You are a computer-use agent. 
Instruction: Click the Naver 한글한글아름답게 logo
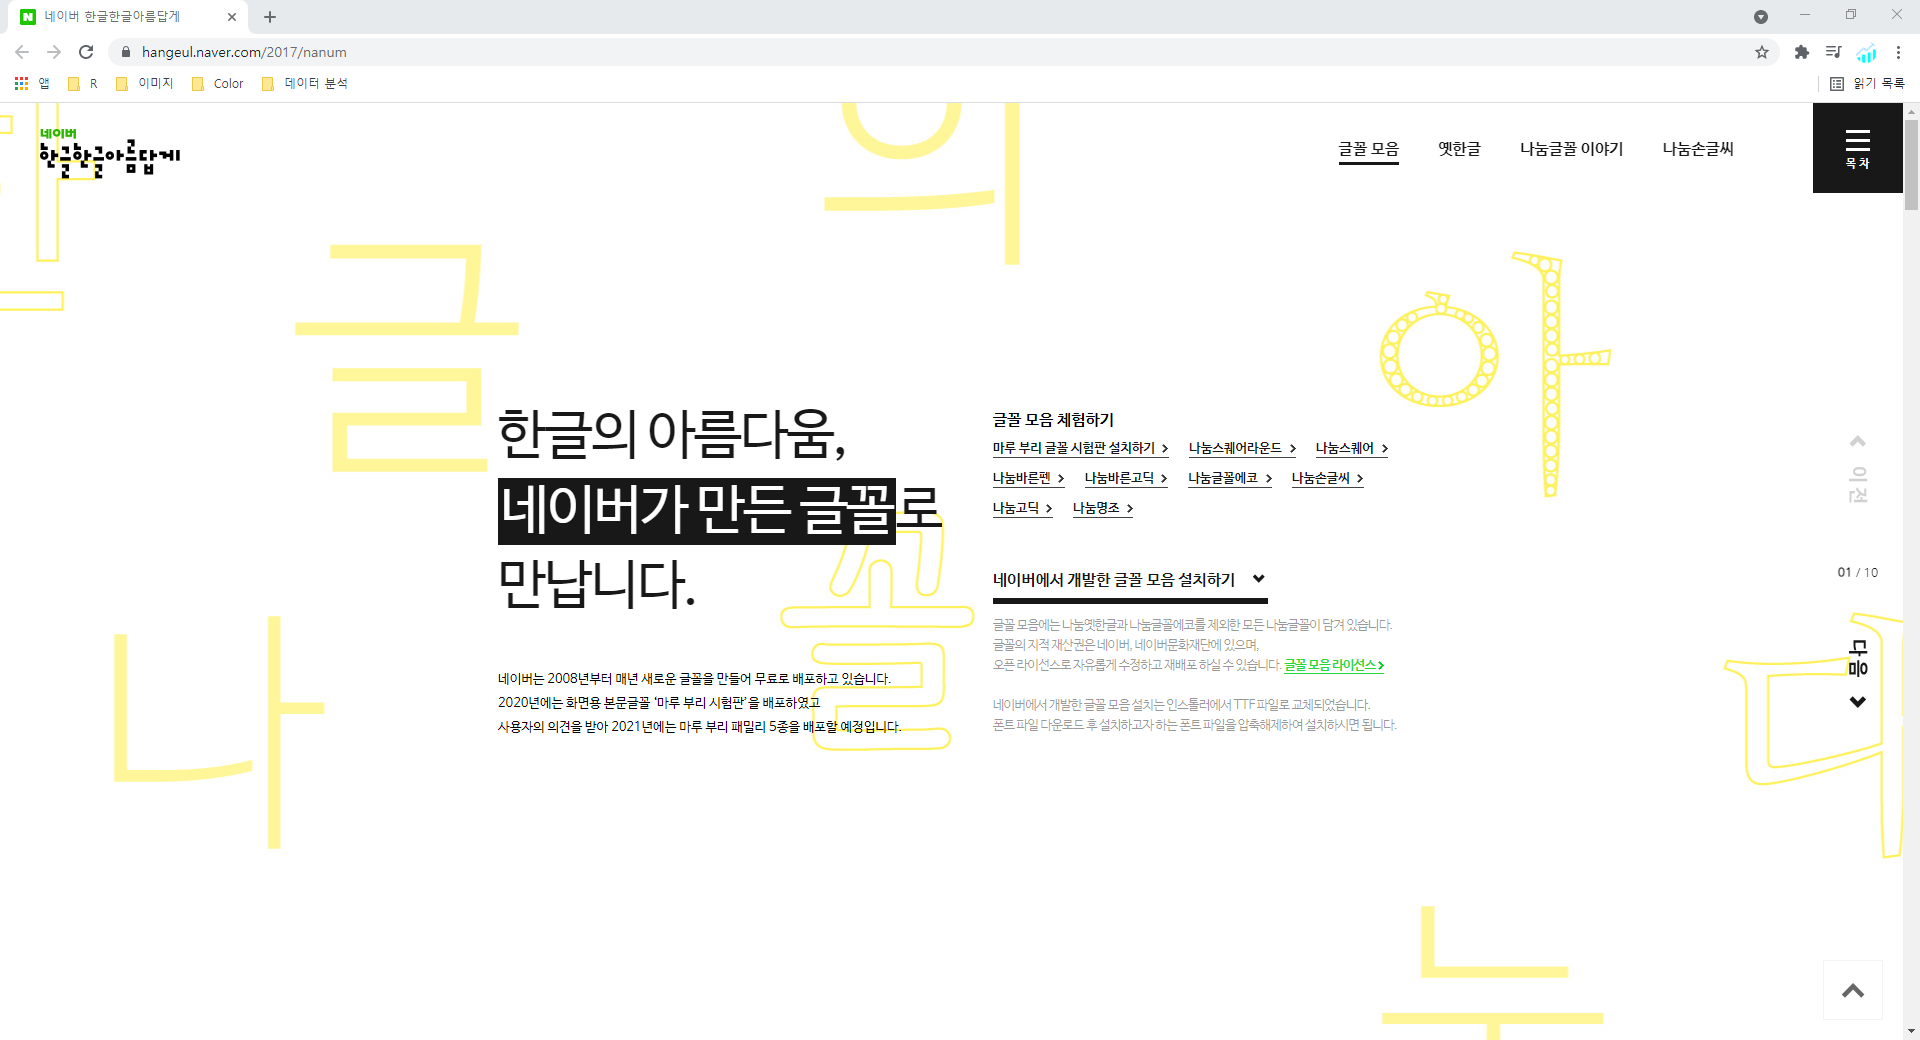[x=110, y=153]
